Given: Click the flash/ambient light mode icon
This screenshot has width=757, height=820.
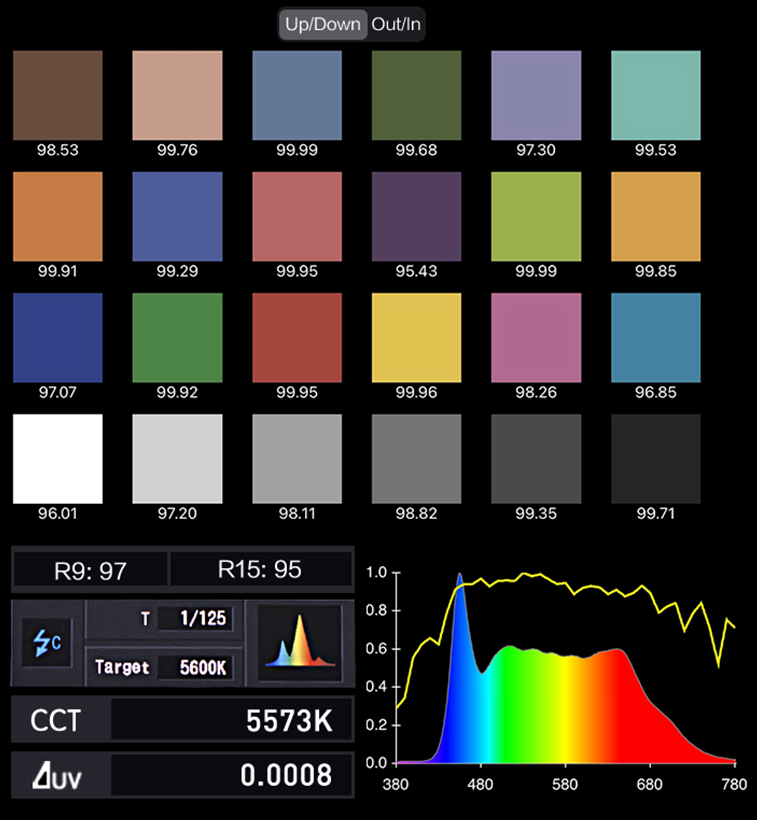Looking at the screenshot, I should click(48, 642).
